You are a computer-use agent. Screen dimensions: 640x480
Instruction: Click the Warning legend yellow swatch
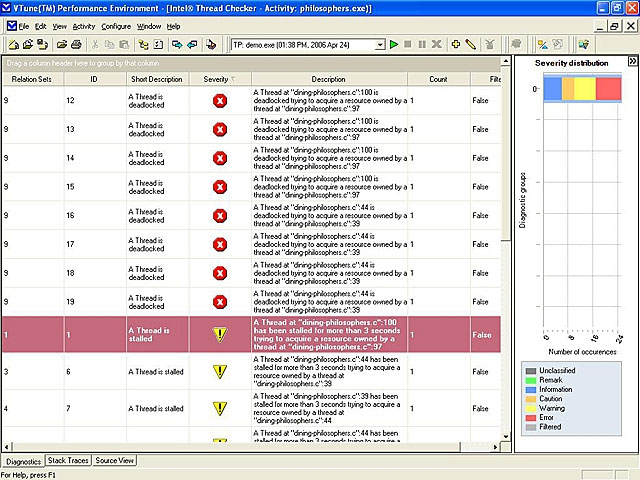click(x=531, y=408)
